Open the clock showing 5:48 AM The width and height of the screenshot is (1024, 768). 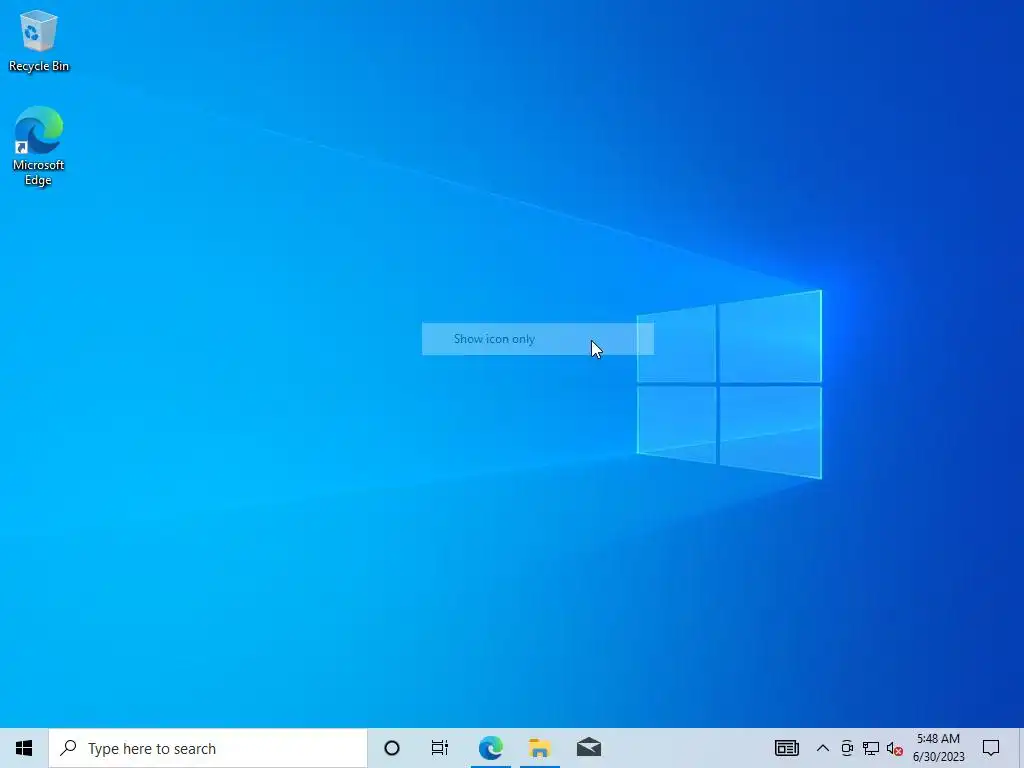point(938,748)
